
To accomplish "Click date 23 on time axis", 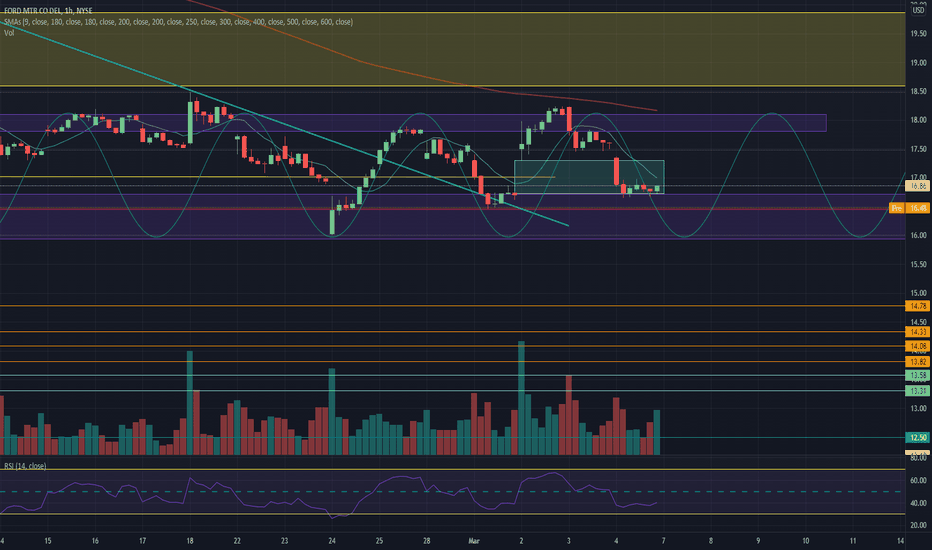I will click(x=285, y=541).
